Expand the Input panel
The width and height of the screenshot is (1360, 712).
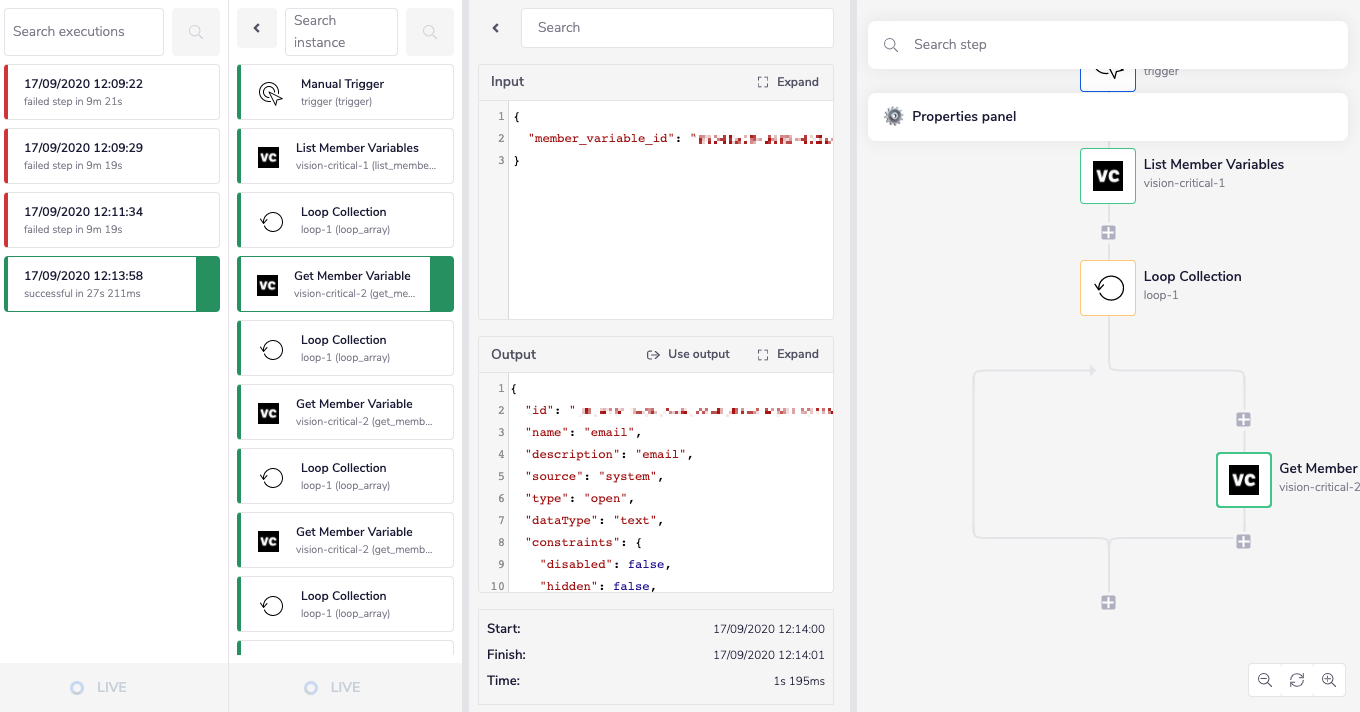tap(788, 82)
